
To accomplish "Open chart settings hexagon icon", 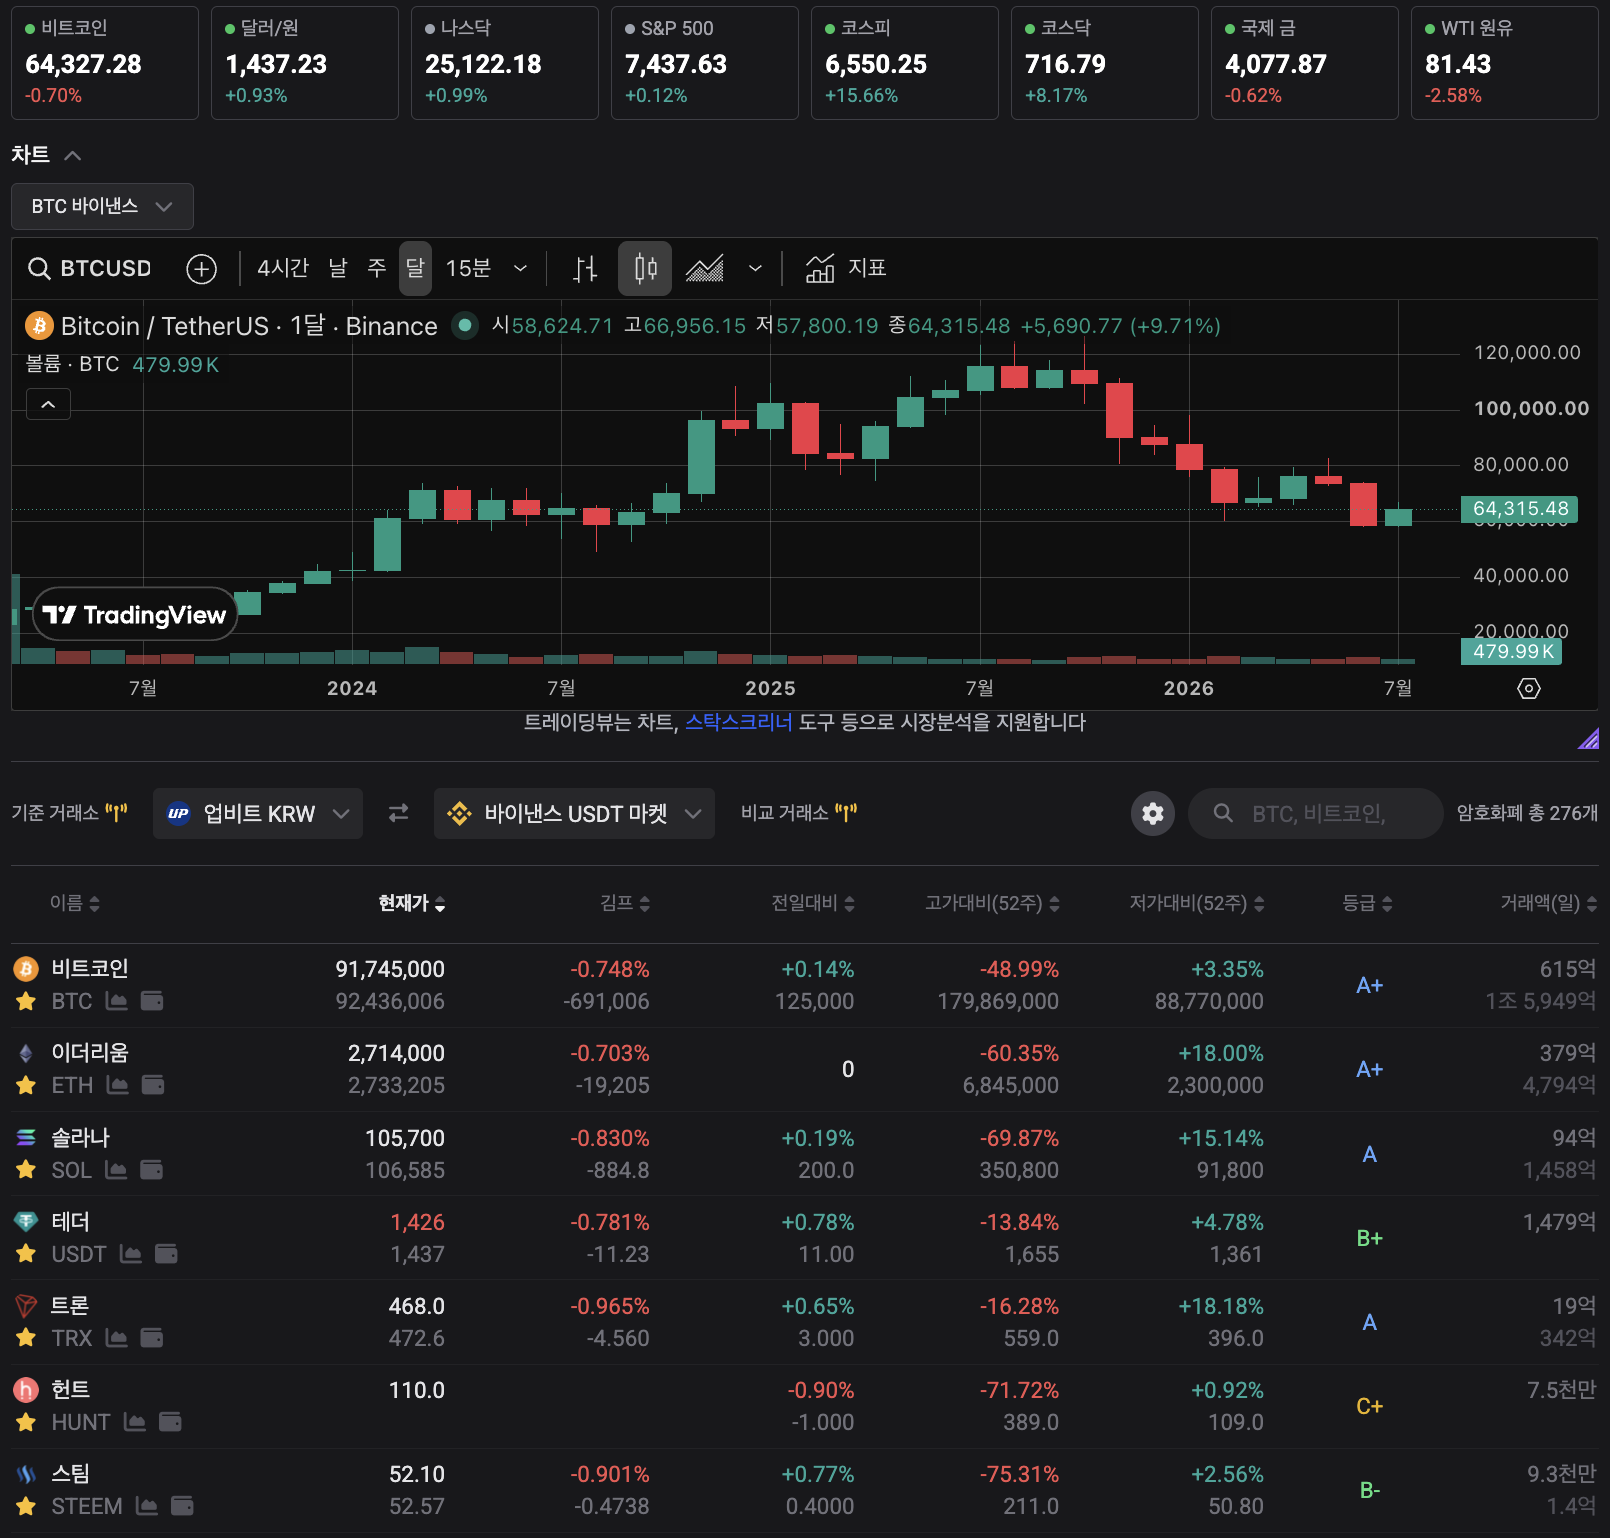I will pyautogui.click(x=1529, y=688).
